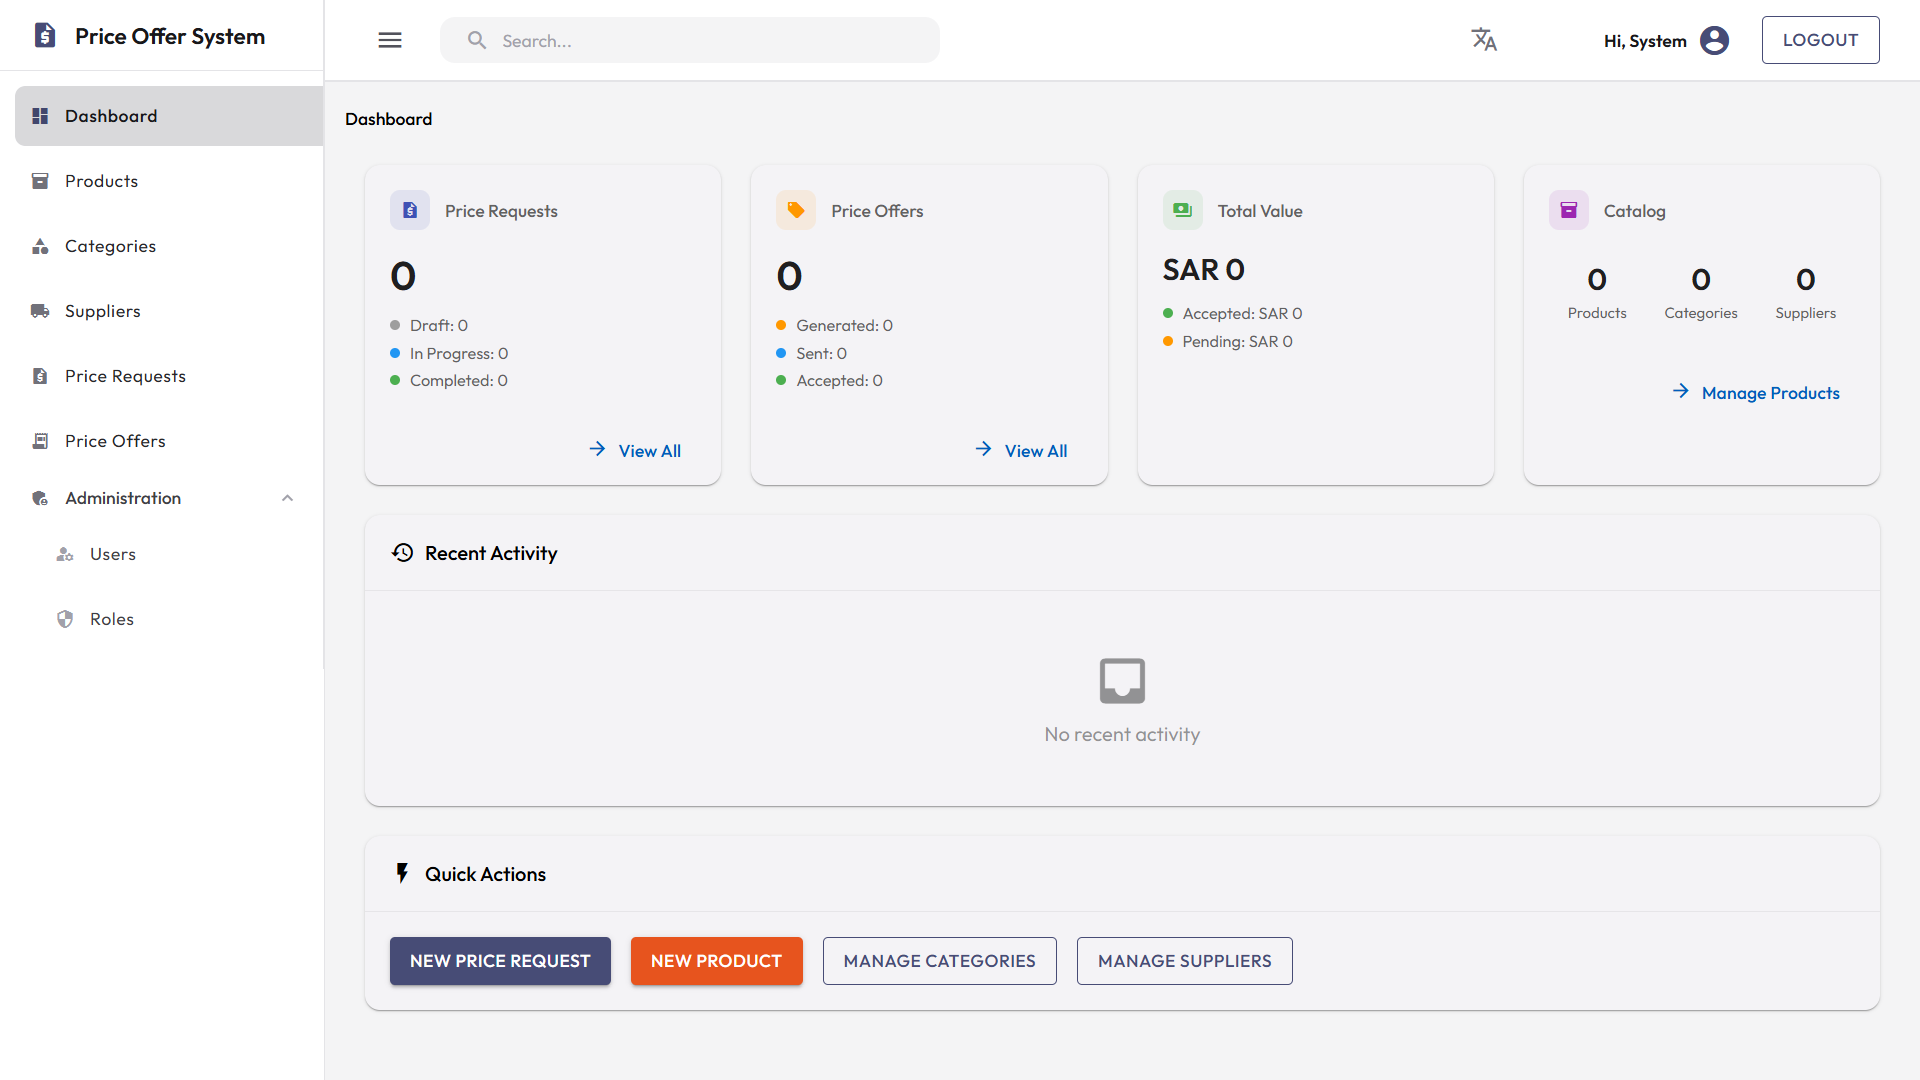Click the translate/language icon in top bar

1484,39
